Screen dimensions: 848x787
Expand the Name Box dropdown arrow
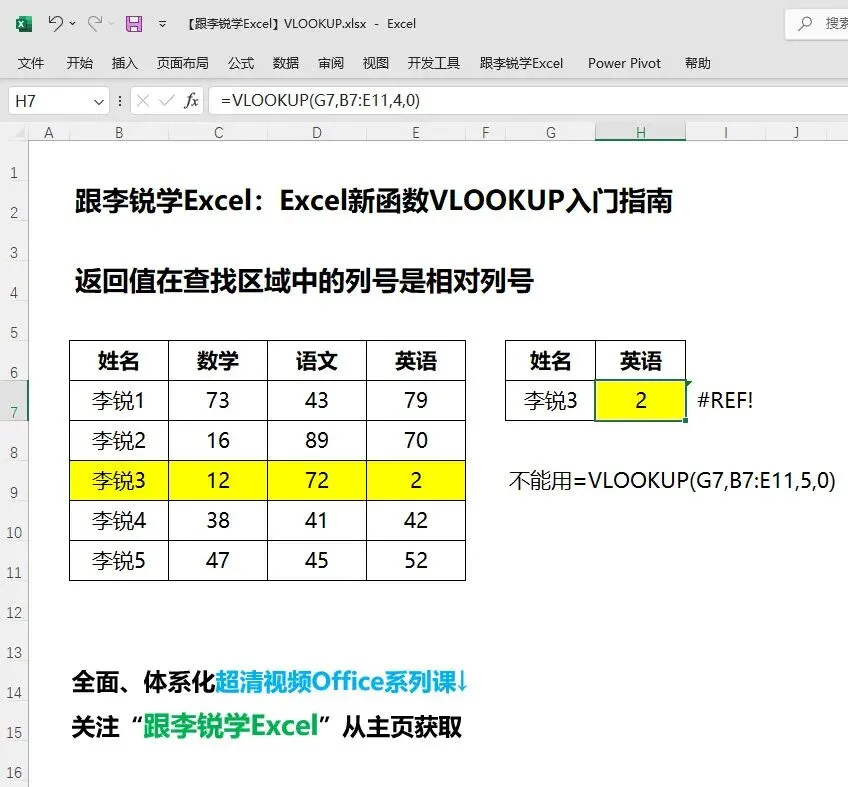(98, 101)
